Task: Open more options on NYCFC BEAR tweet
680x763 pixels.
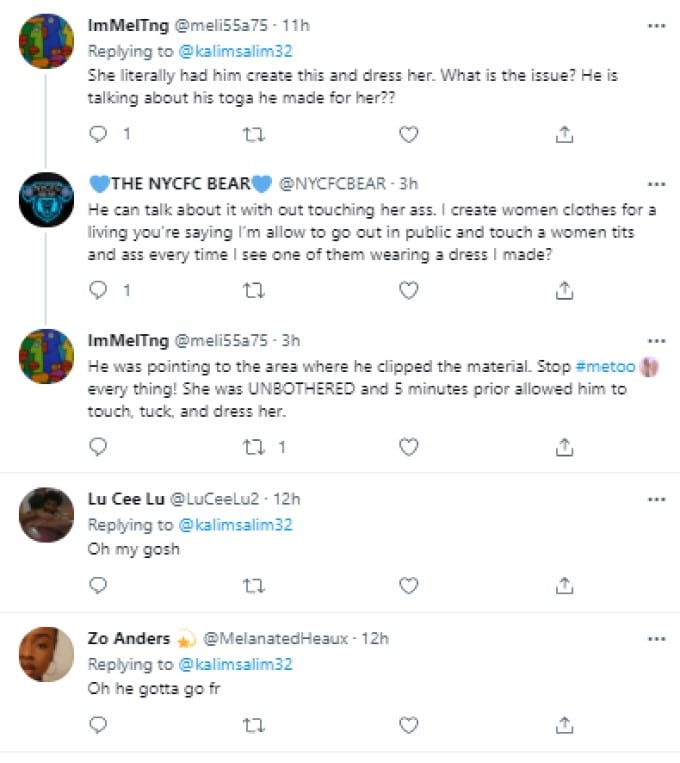Action: click(656, 184)
